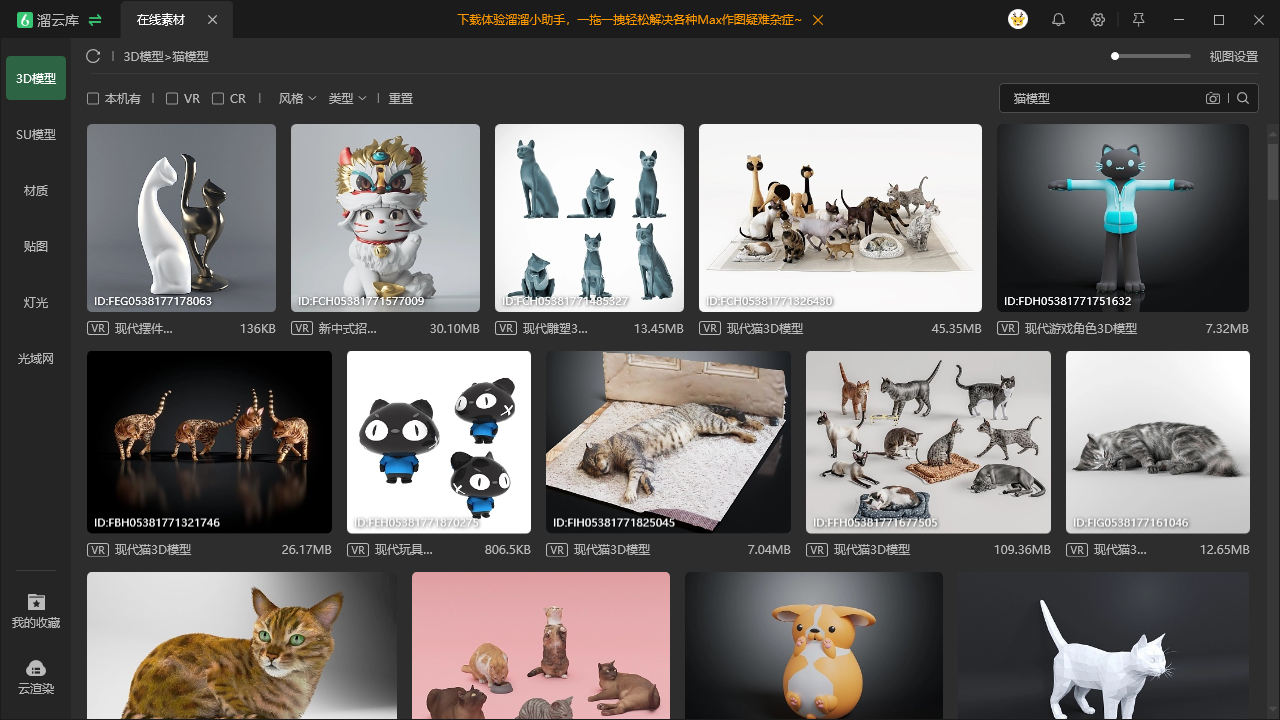Open the white low-poly cat thumbnail

point(1104,646)
